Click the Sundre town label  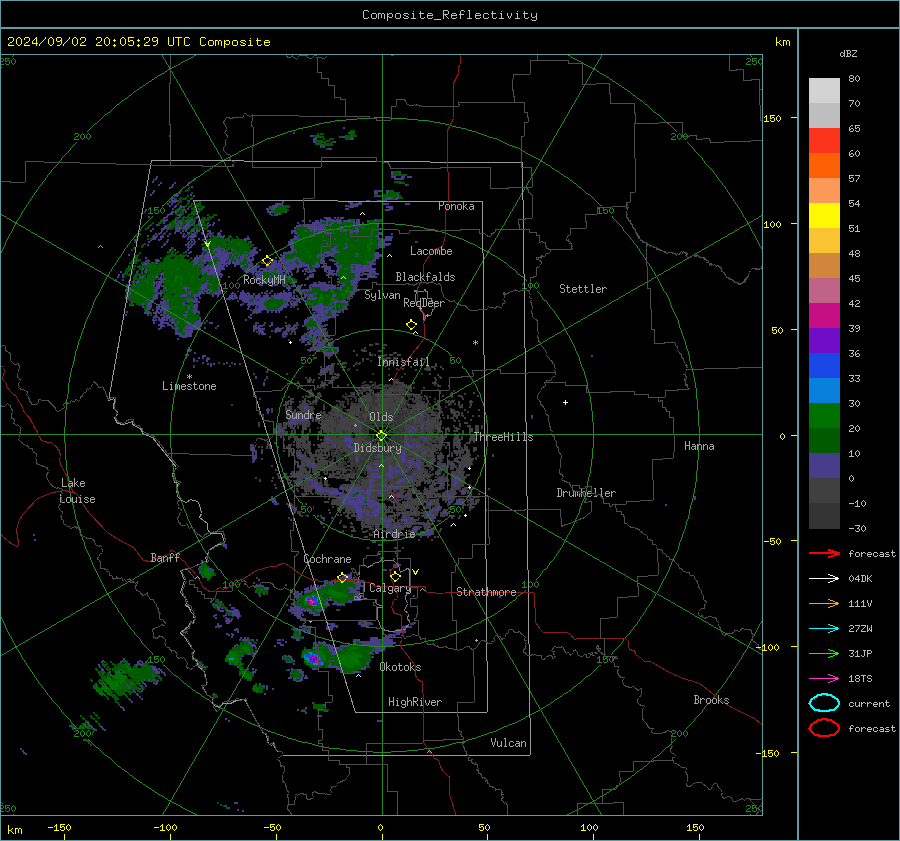coord(304,414)
